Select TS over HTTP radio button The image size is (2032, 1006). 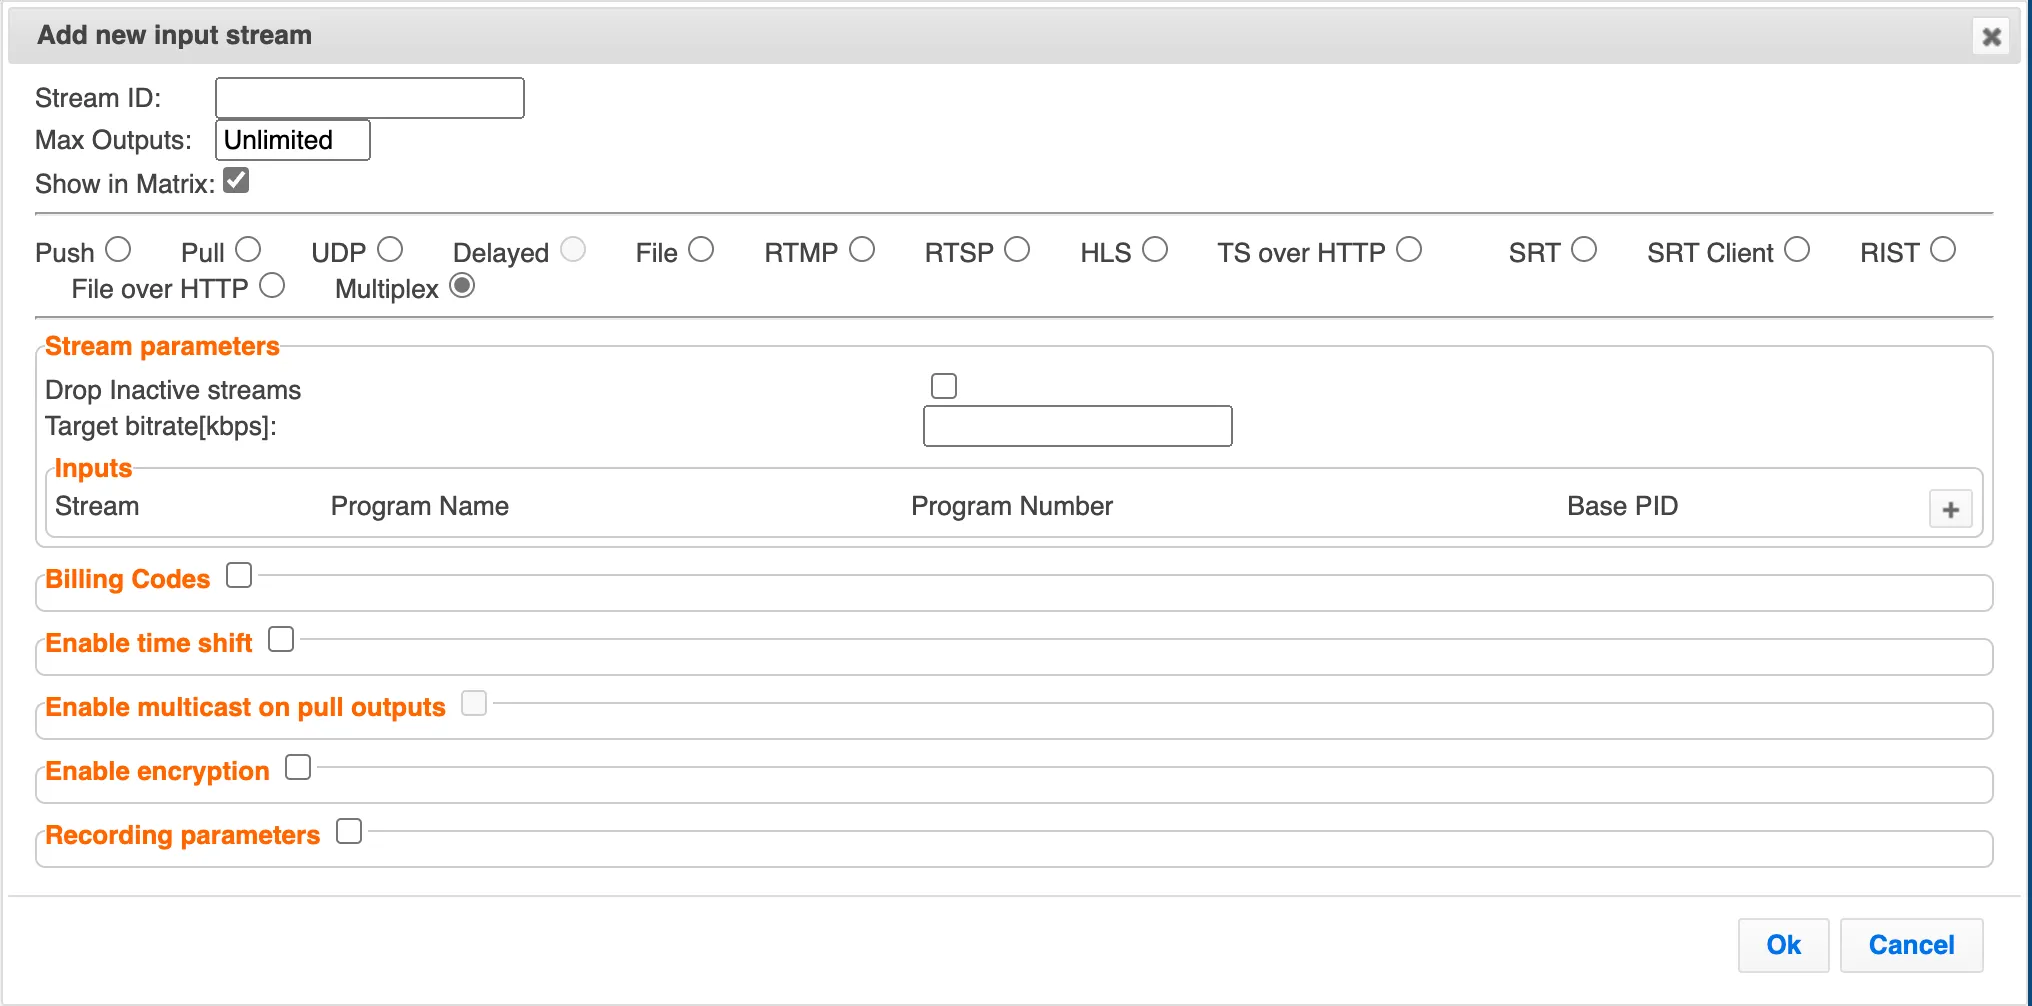tap(1409, 249)
